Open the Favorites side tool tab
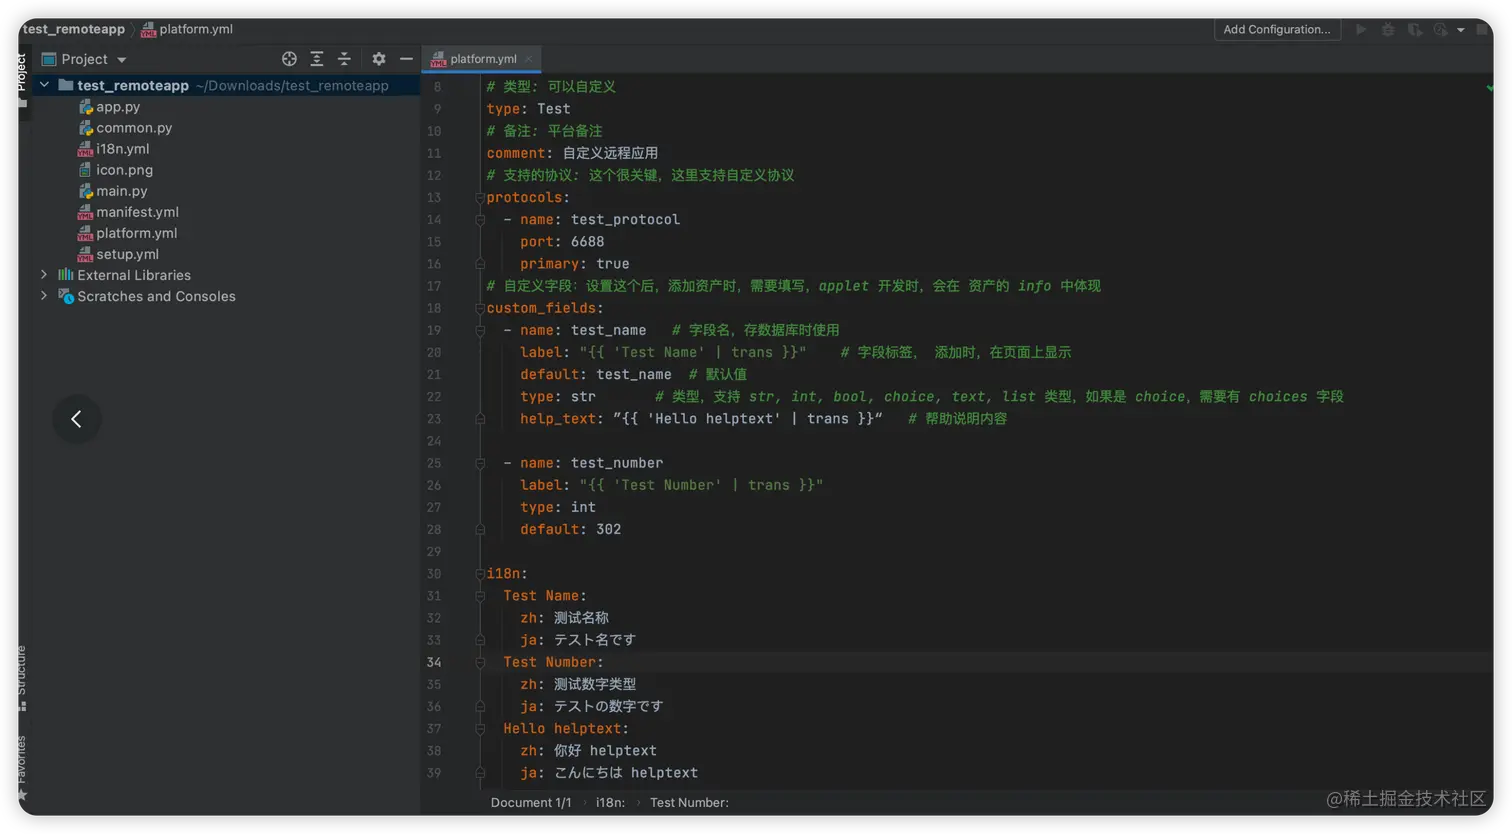1512x834 pixels. click(21, 767)
